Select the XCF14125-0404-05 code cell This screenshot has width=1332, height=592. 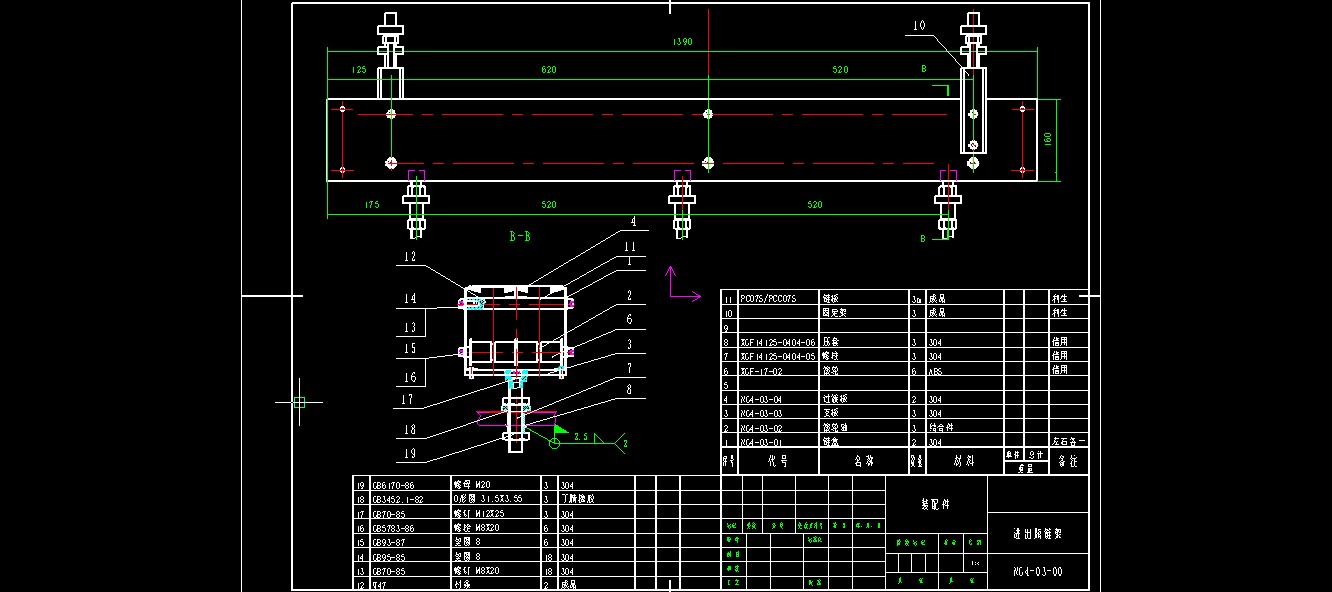pos(777,356)
